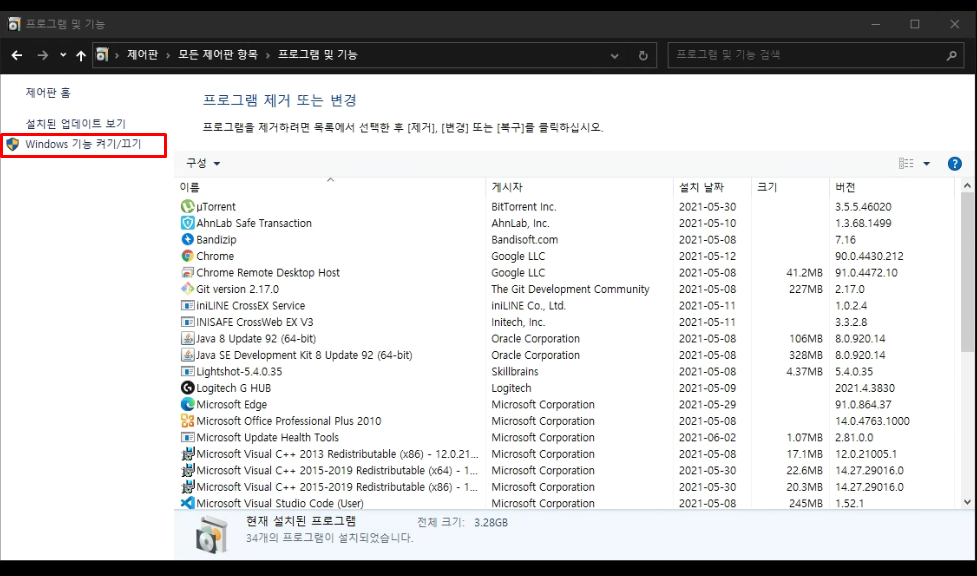The height and width of the screenshot is (576, 977).
Task: Select Microsoft Update Health Tools icon
Action: pos(187,438)
